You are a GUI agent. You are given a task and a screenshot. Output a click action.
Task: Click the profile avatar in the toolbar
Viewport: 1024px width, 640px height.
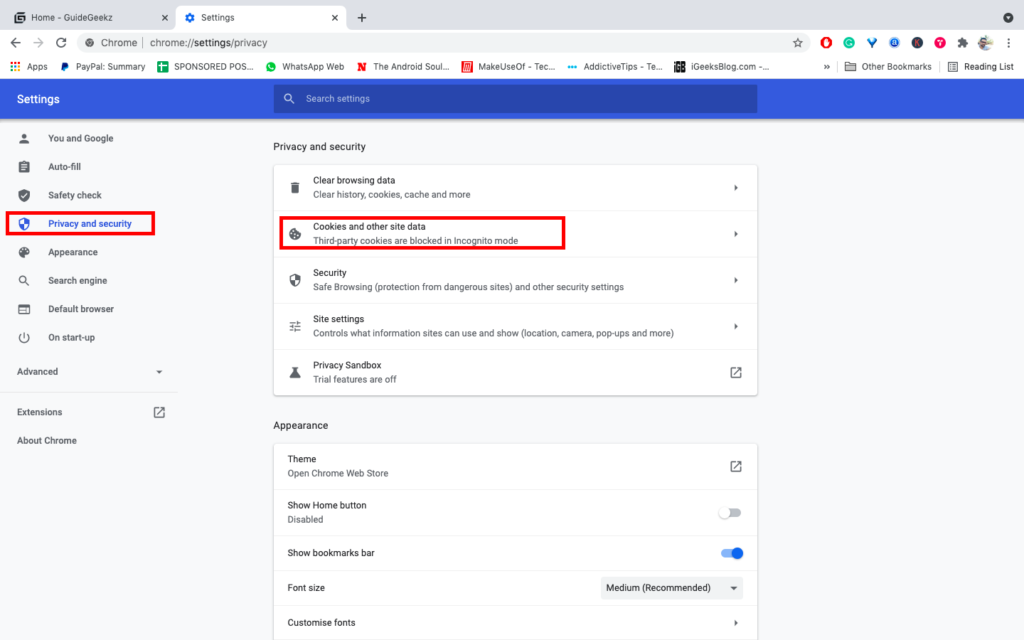[985, 43]
